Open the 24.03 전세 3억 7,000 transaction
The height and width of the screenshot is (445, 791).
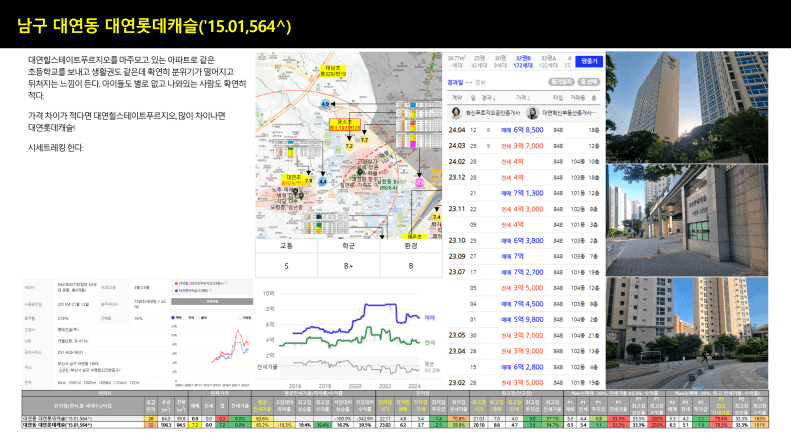click(x=524, y=146)
